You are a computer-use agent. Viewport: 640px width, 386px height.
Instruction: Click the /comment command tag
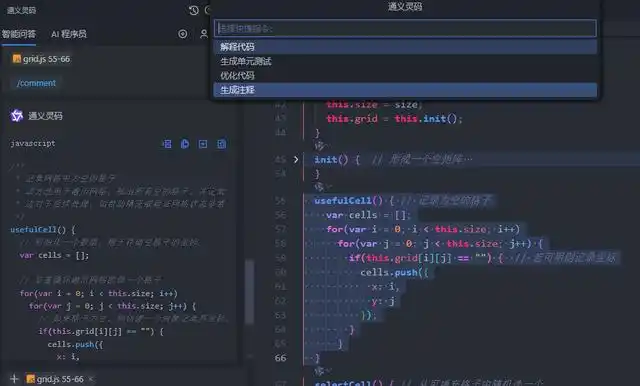36,83
